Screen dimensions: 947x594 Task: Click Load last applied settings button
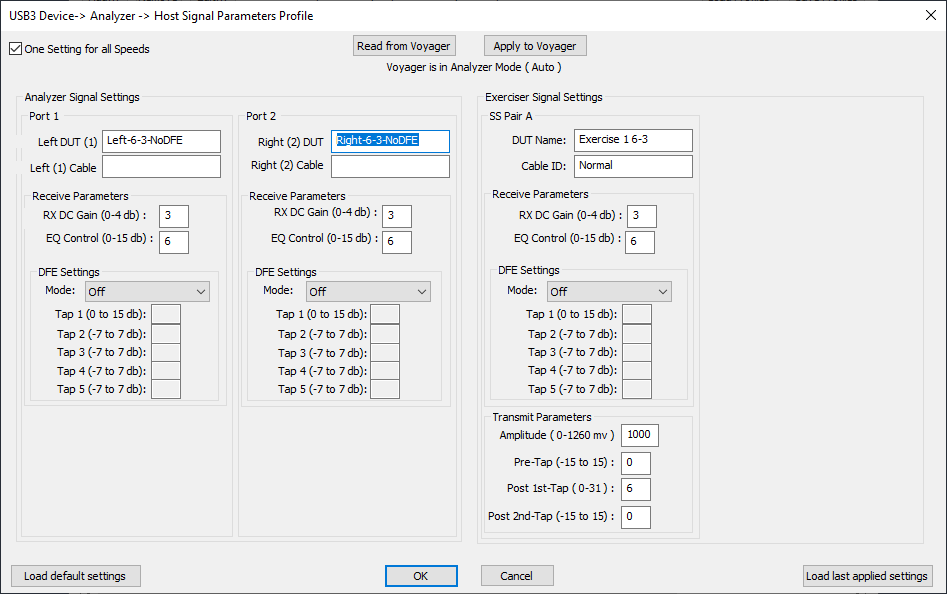[x=868, y=576]
